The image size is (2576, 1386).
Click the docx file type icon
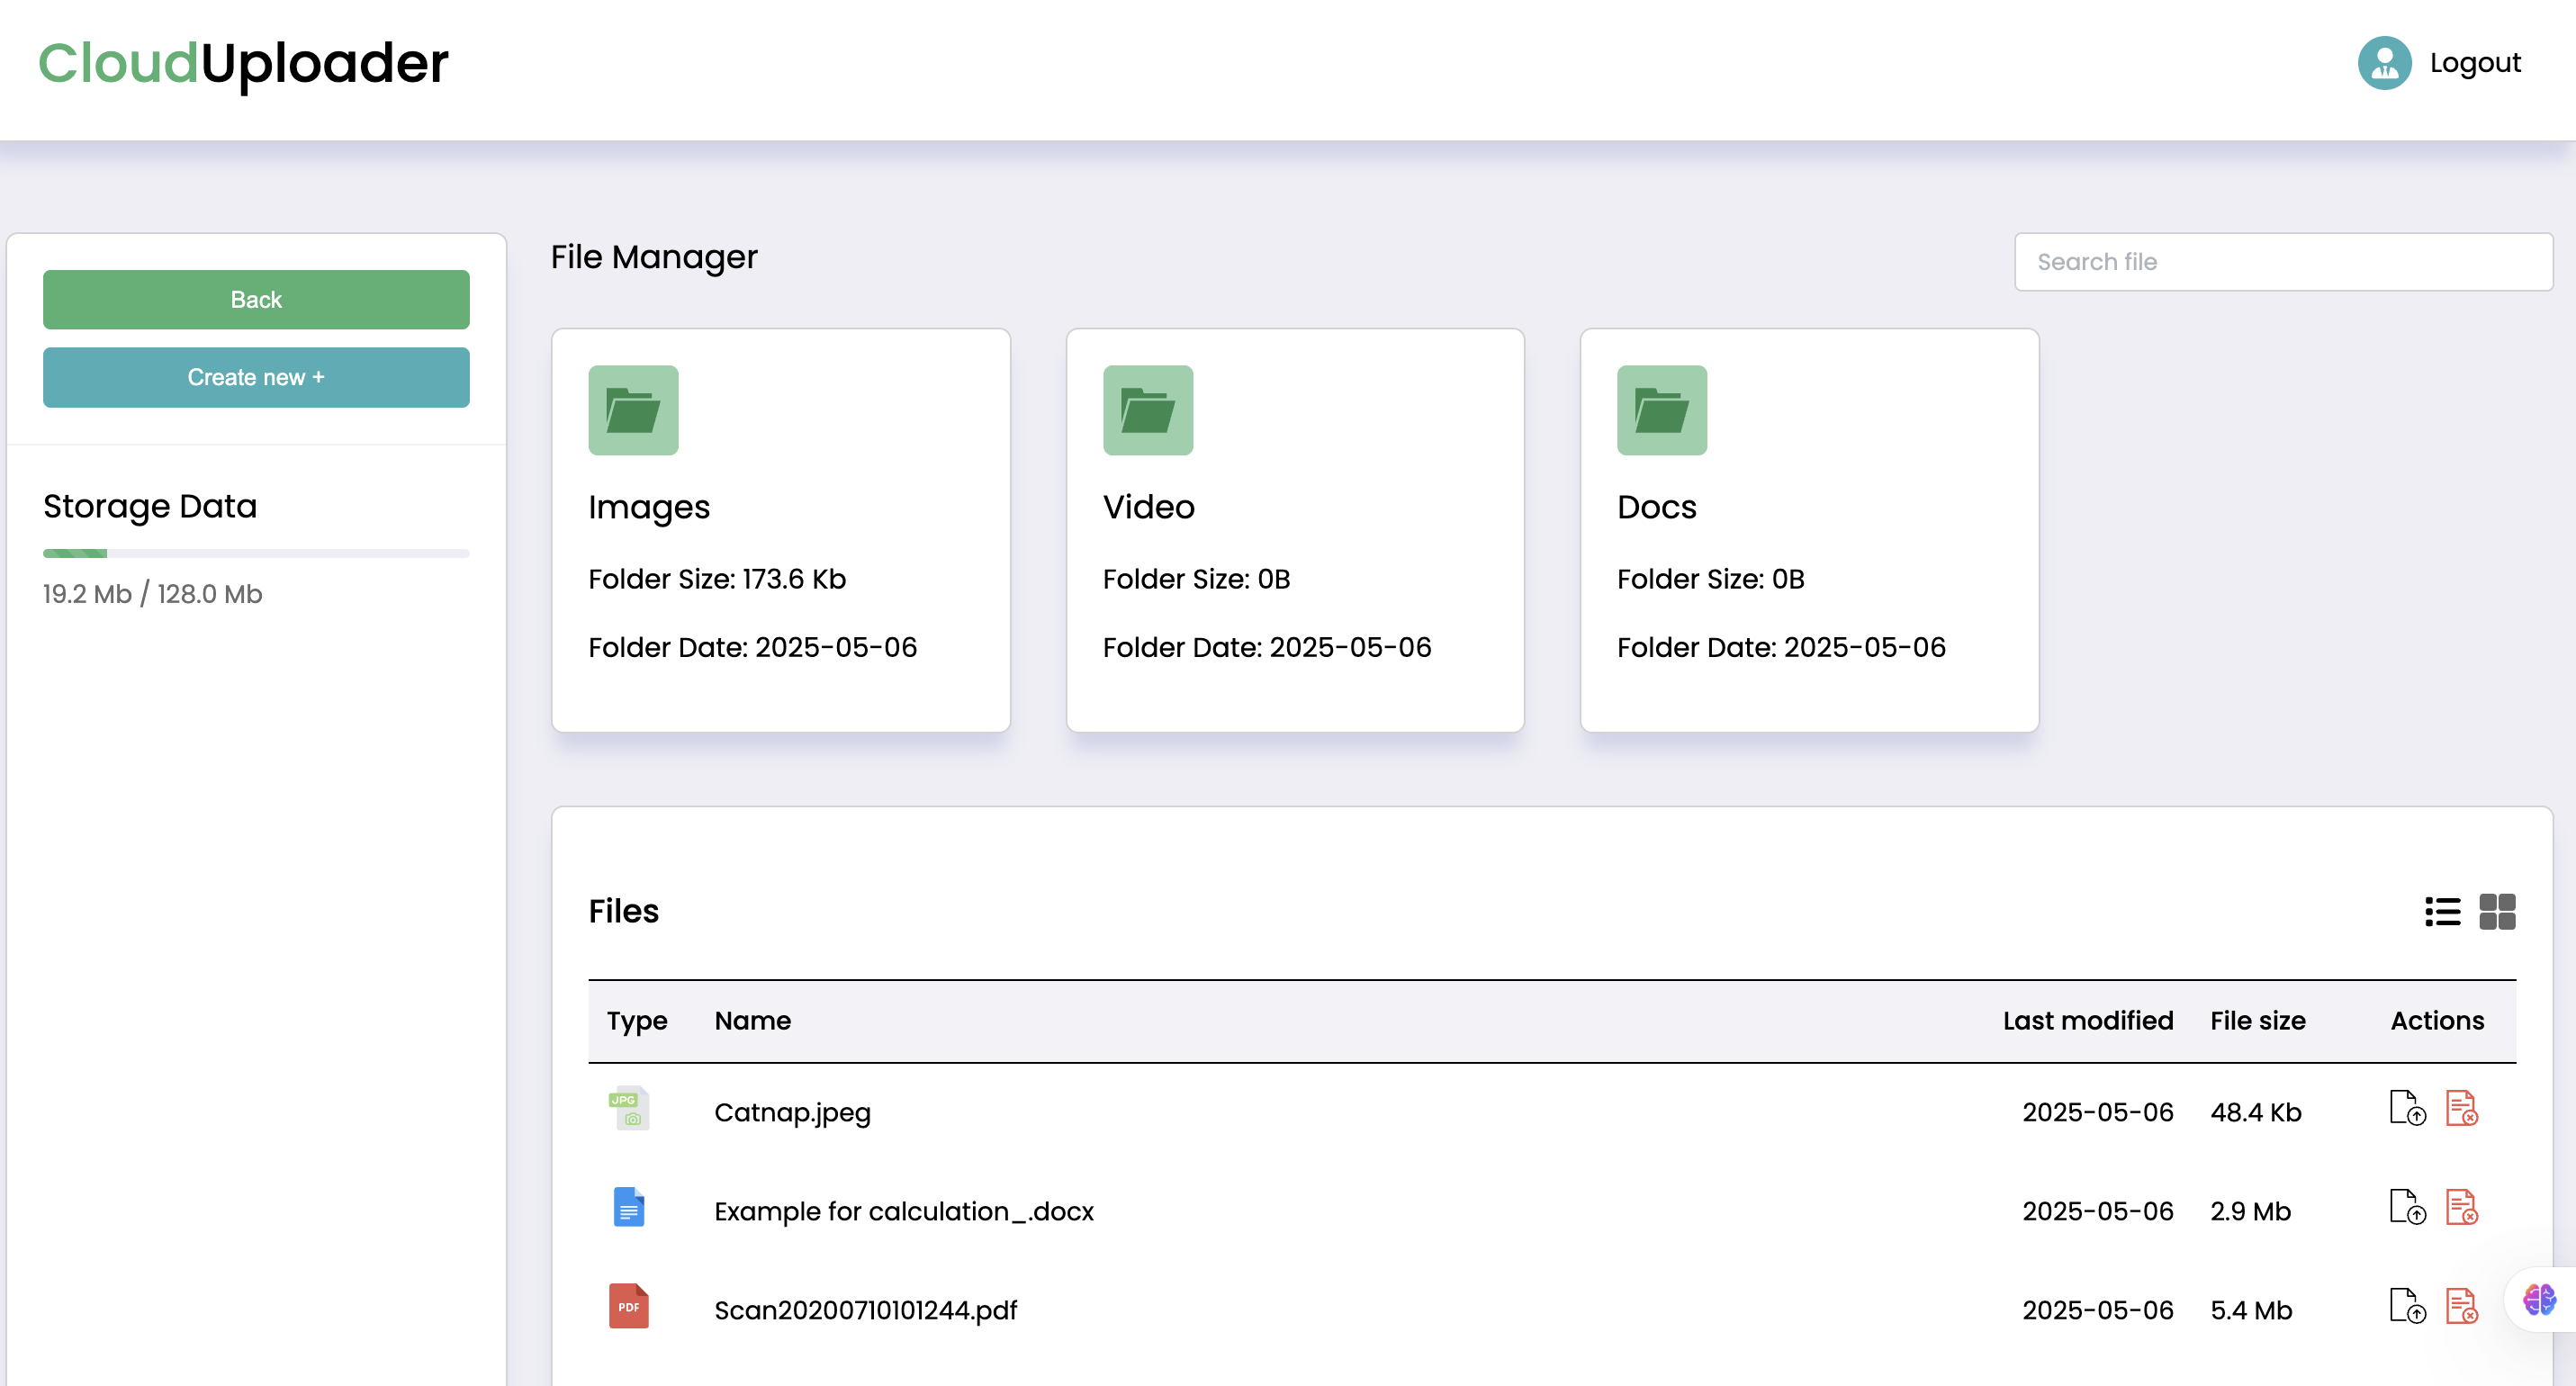point(629,1207)
